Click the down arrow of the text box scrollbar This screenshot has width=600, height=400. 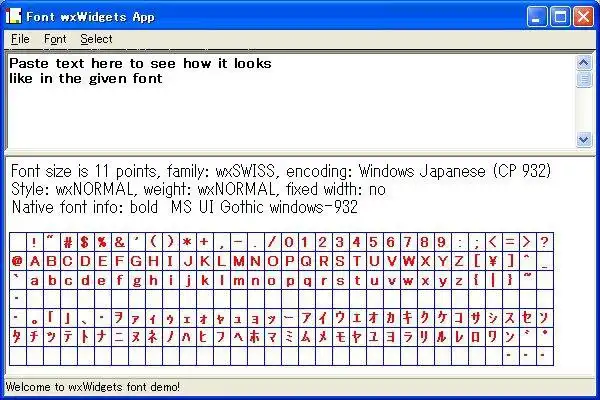pyautogui.click(x=584, y=139)
